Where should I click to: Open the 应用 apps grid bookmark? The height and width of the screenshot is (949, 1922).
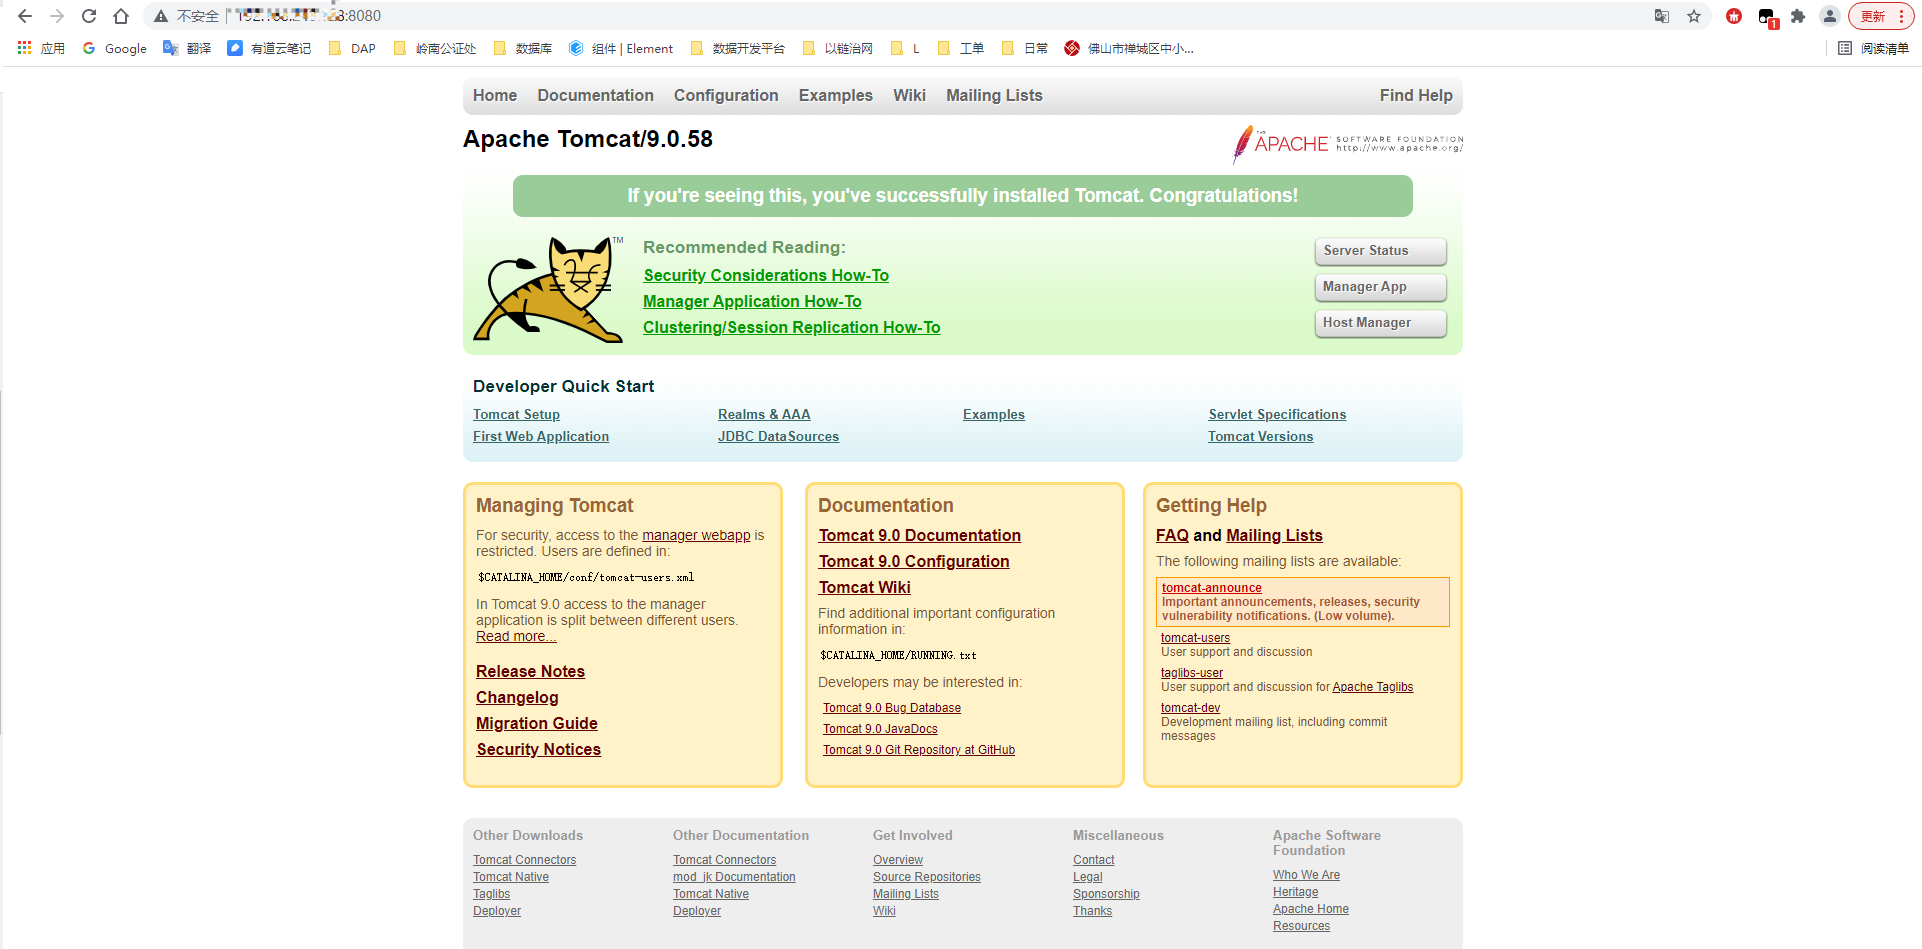tap(41, 48)
